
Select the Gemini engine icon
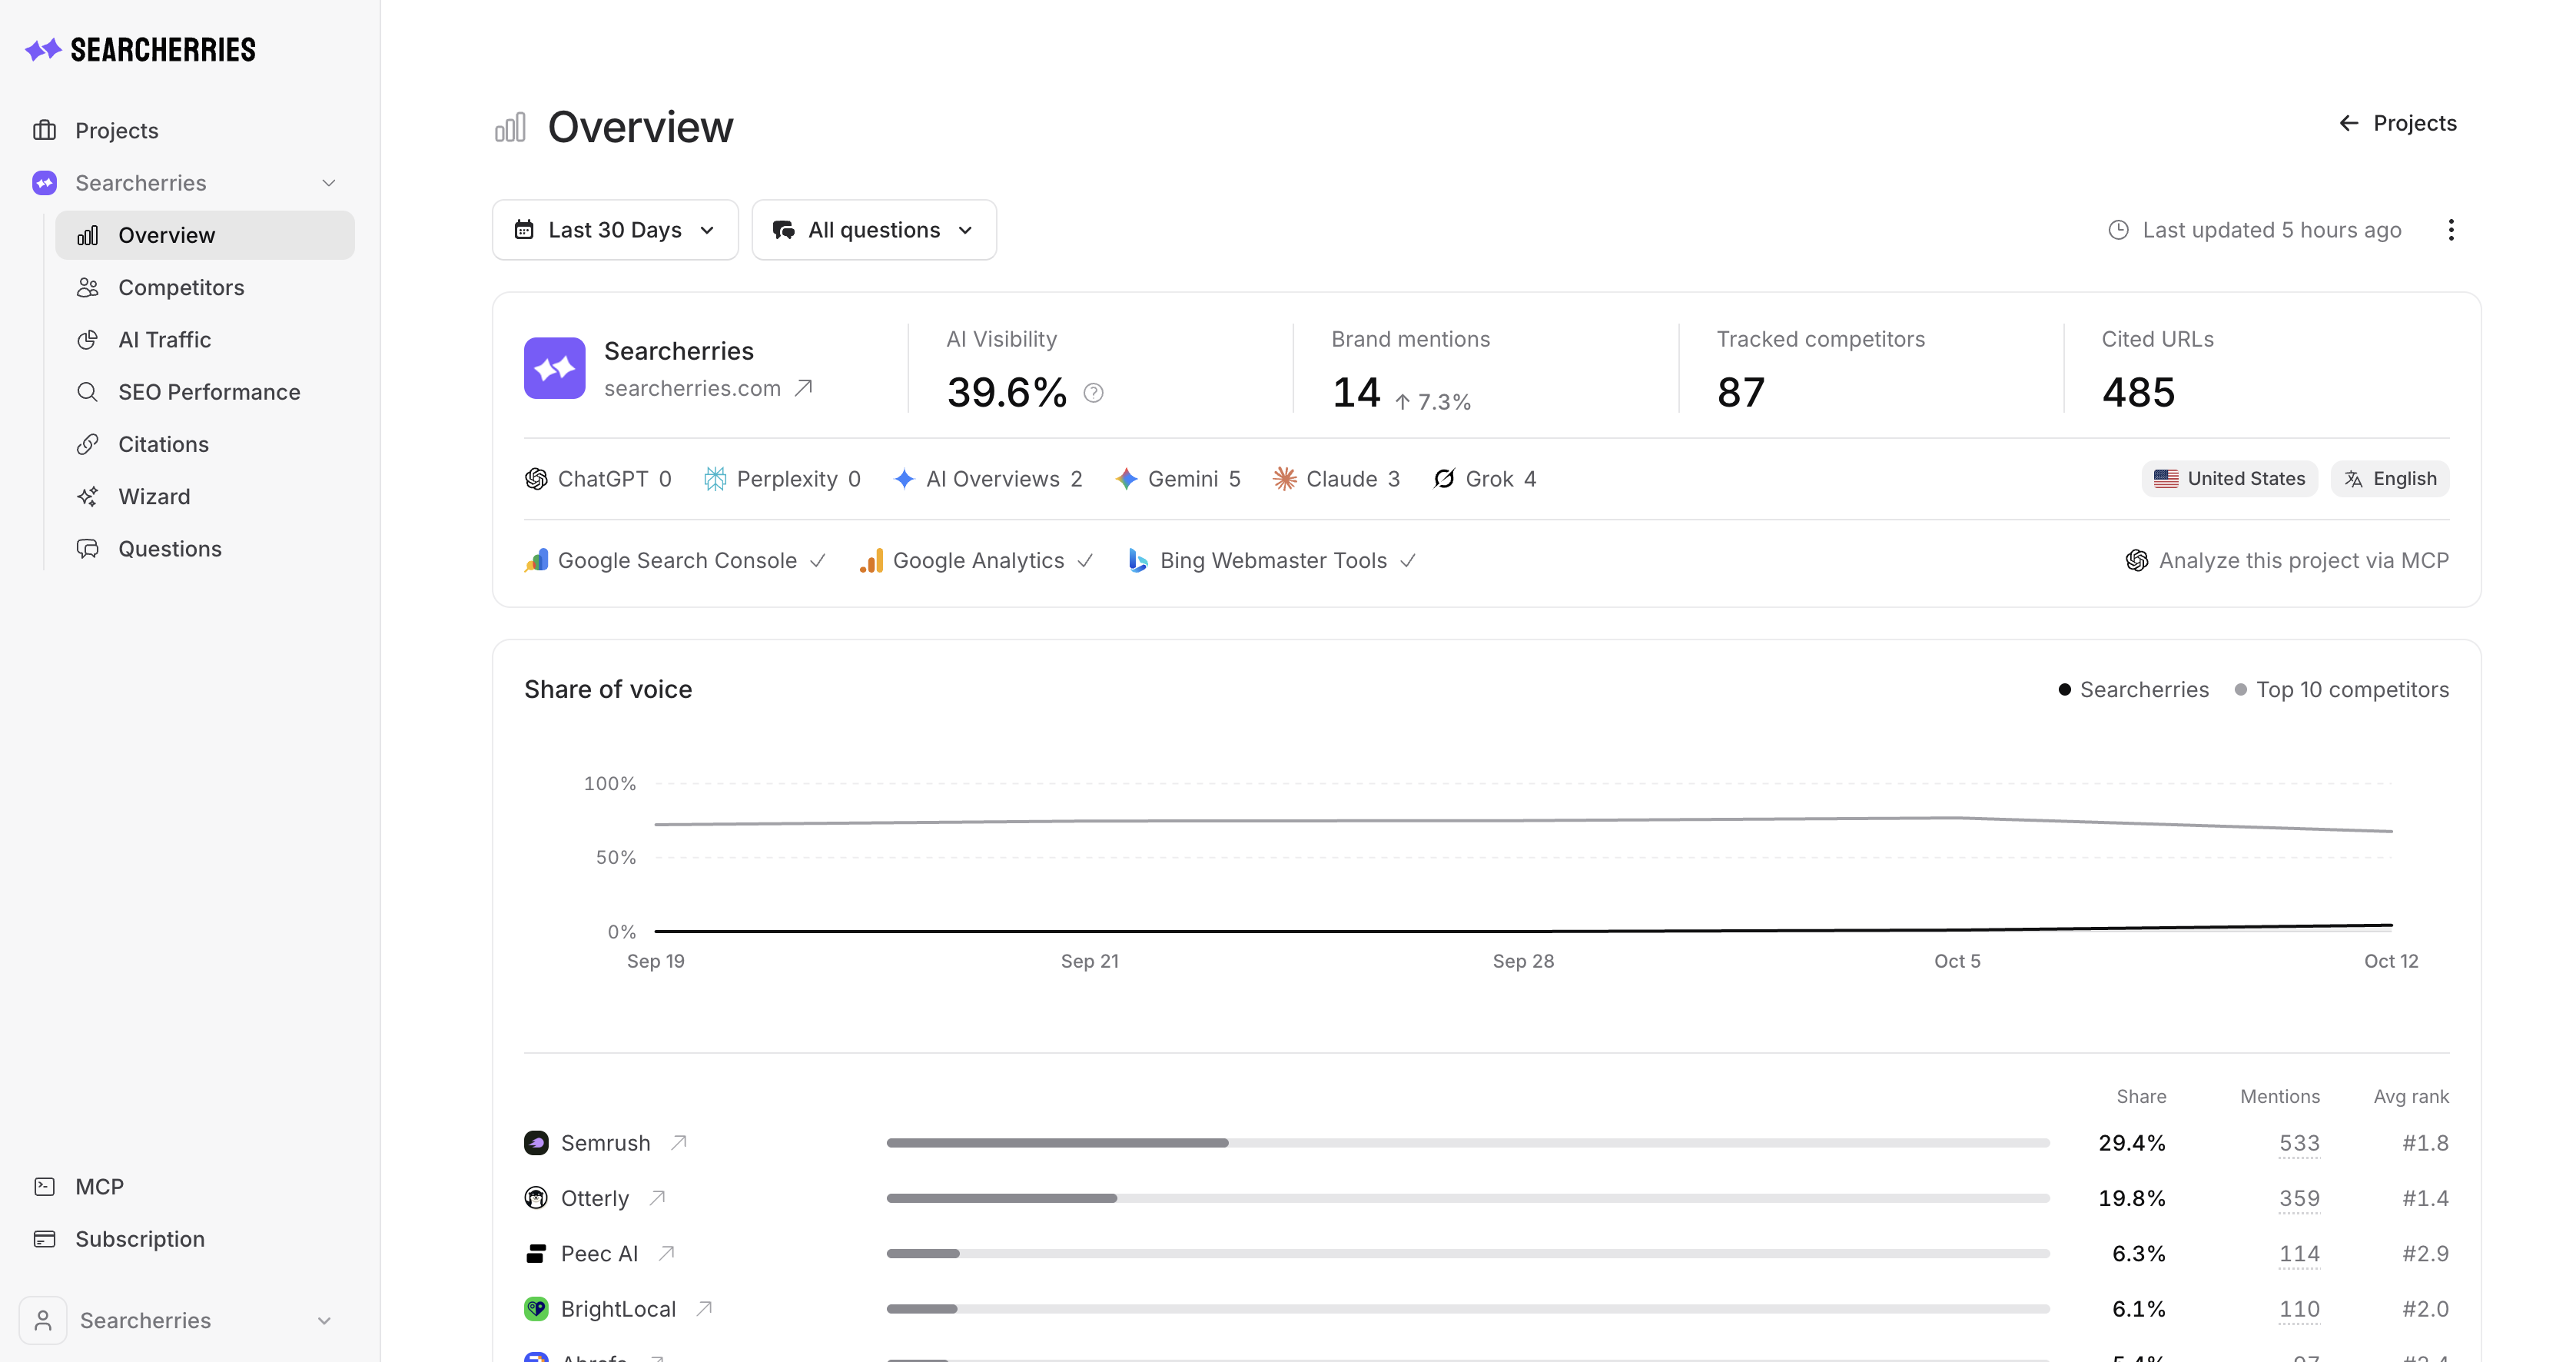[1126, 479]
